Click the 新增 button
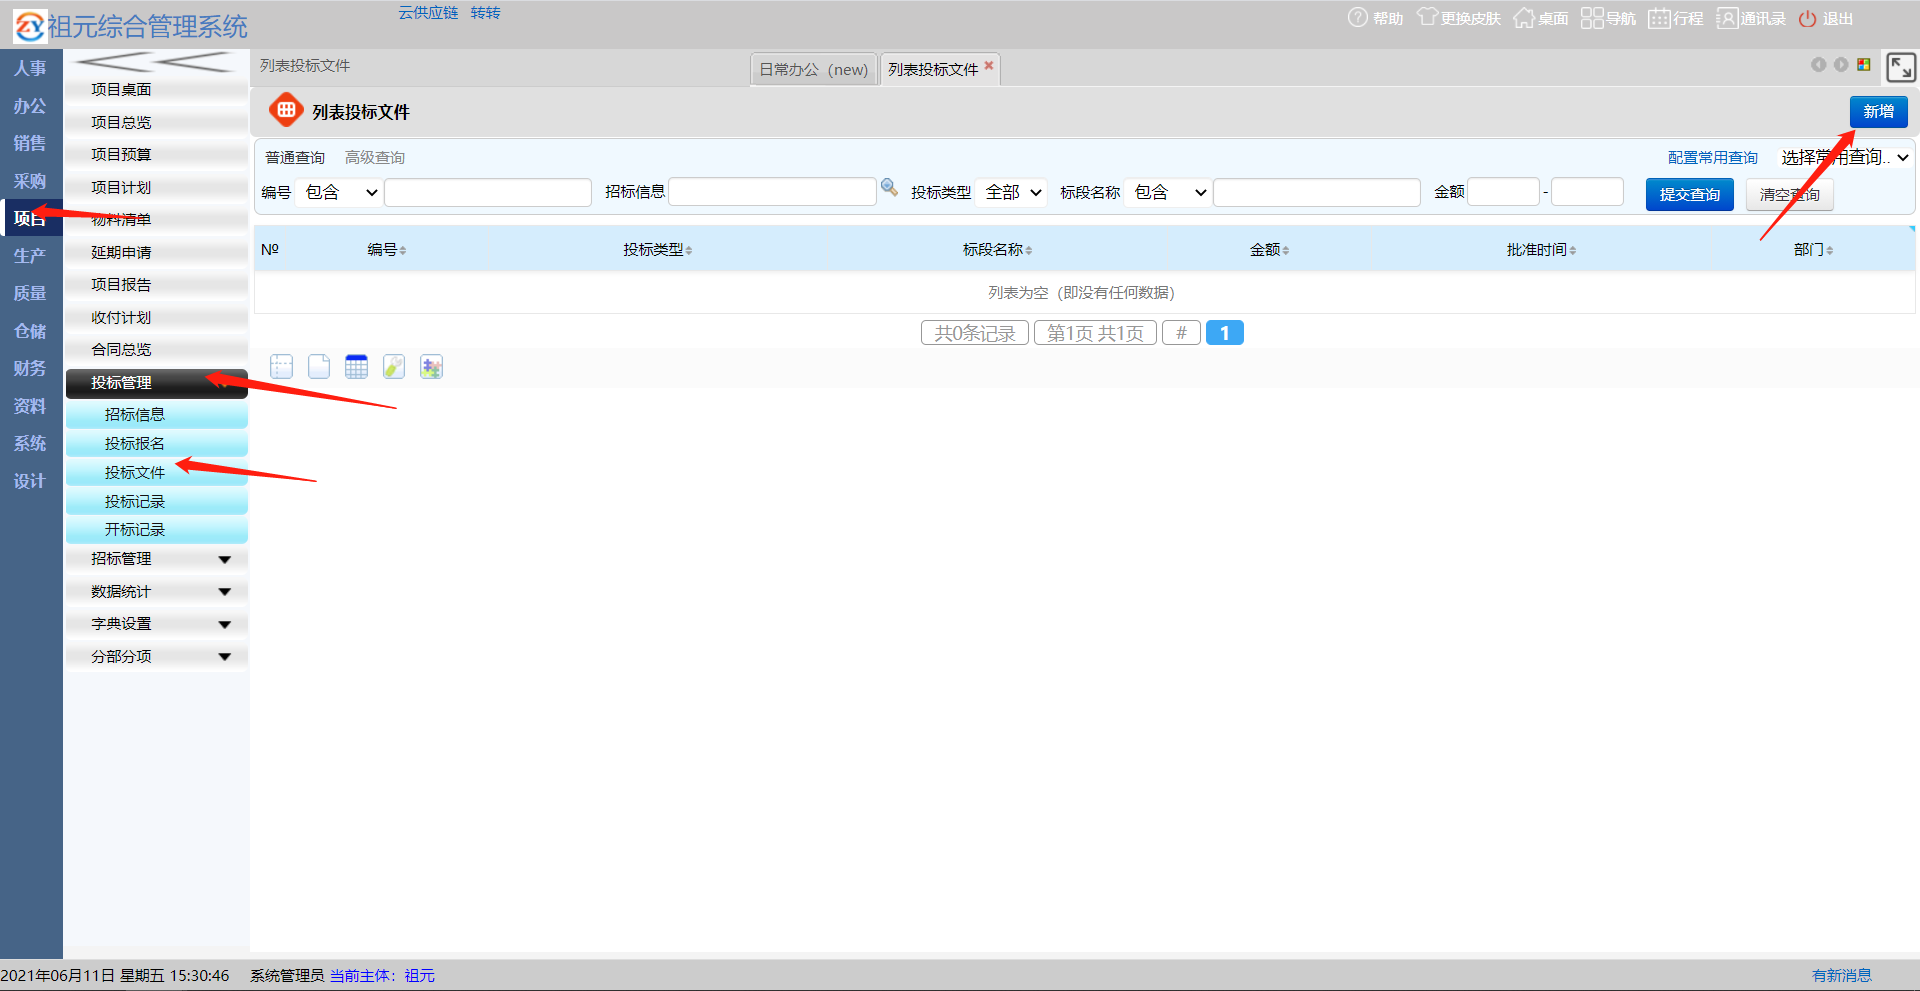This screenshot has width=1920, height=991. click(x=1878, y=112)
